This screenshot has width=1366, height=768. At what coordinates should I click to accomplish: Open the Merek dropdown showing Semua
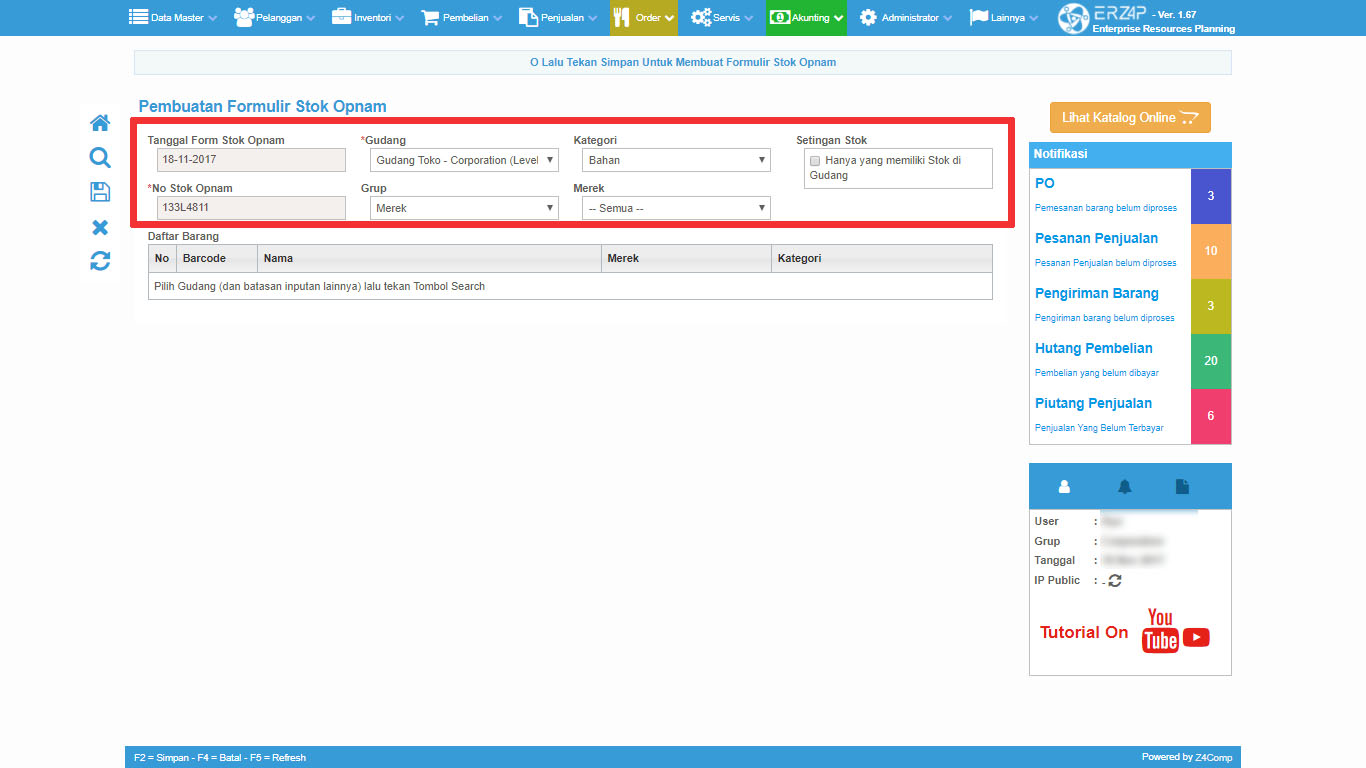click(x=676, y=208)
